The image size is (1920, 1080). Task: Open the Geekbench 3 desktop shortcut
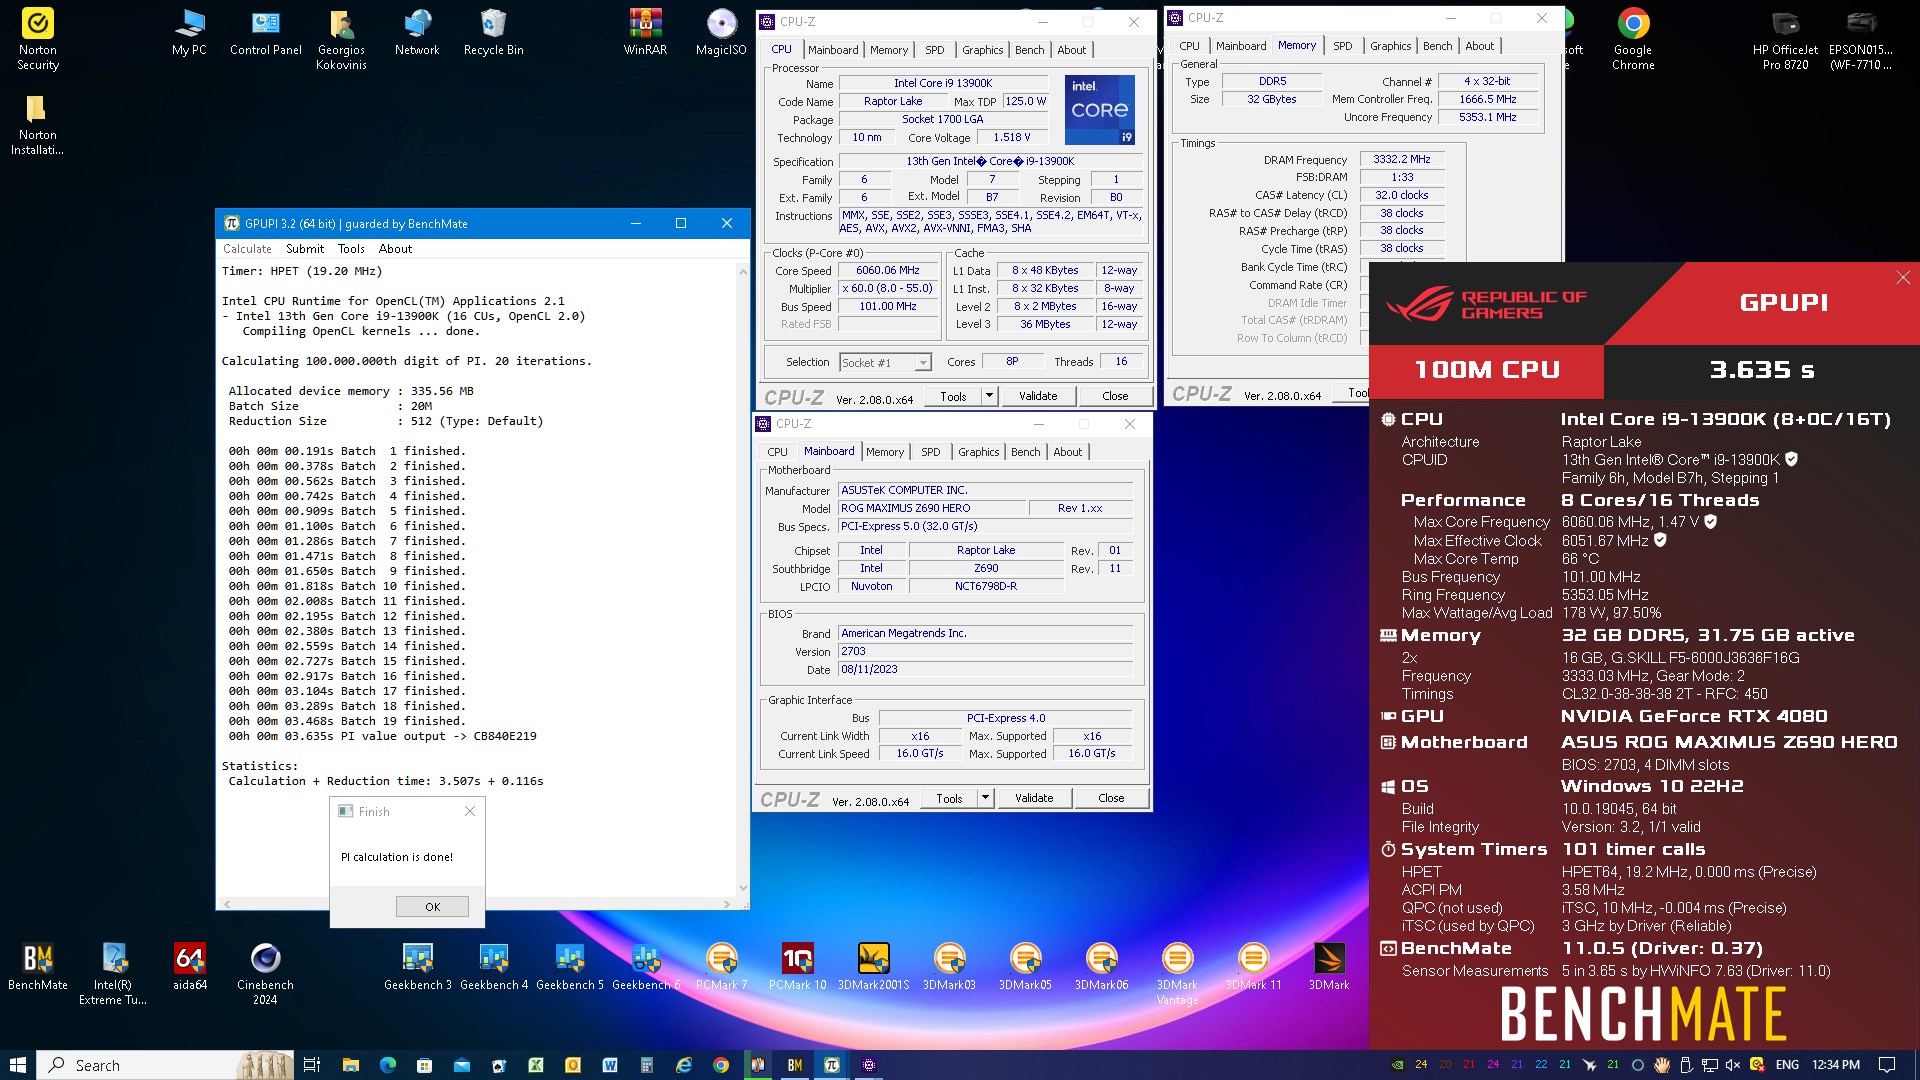tap(417, 967)
